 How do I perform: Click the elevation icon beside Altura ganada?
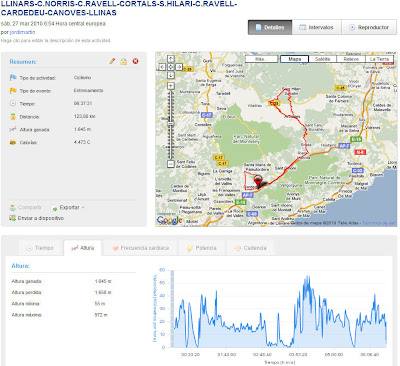click(x=13, y=129)
